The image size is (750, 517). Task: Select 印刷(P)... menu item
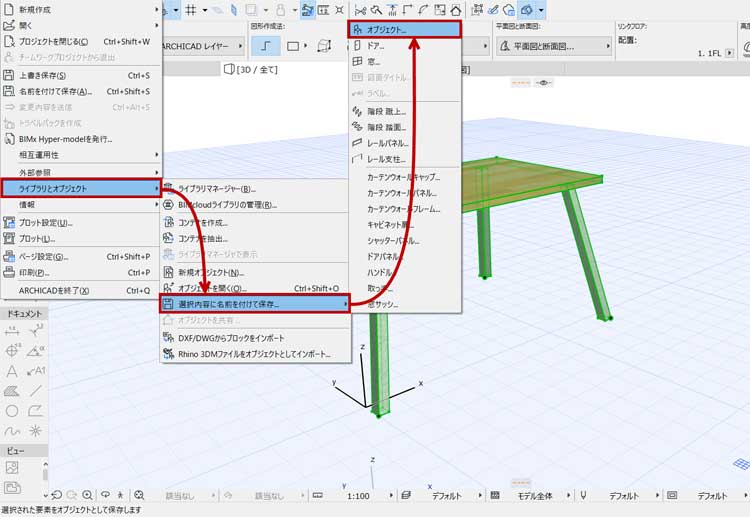click(x=82, y=273)
